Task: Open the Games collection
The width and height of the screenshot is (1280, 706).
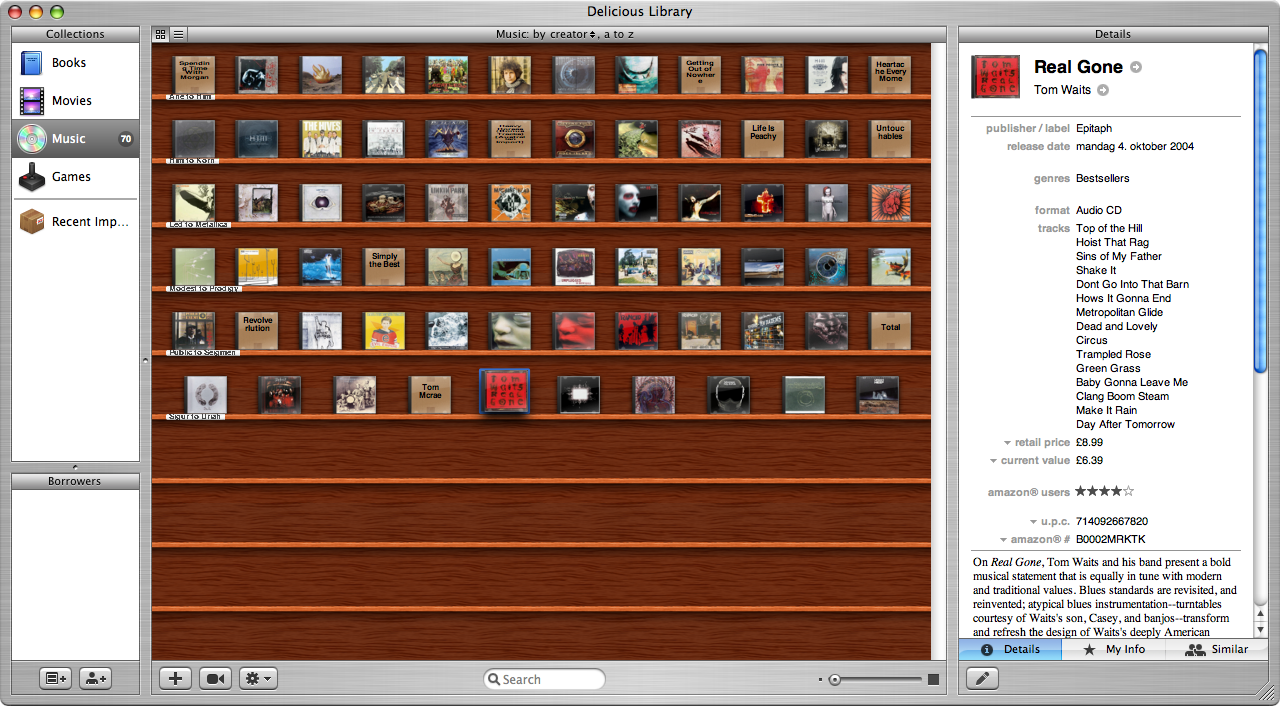Action: tap(75, 177)
